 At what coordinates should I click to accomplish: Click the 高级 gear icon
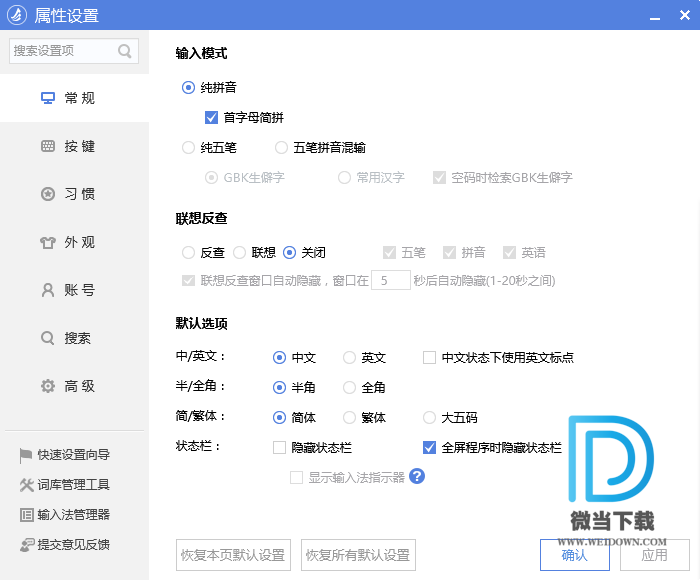click(x=47, y=386)
